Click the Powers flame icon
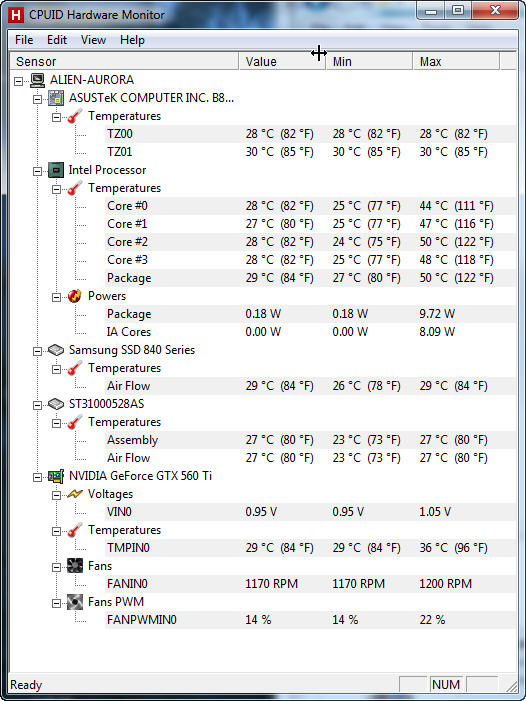The height and width of the screenshot is (701, 526). click(x=75, y=296)
